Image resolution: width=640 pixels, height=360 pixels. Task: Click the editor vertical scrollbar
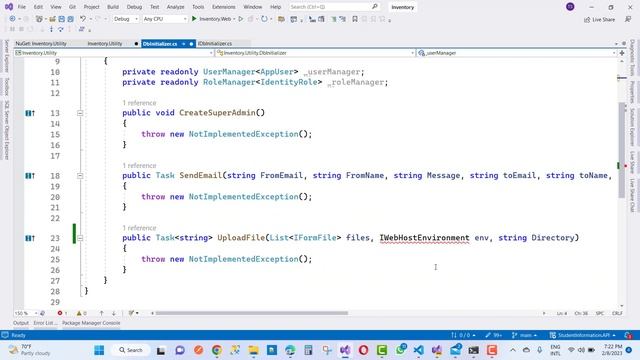[x=622, y=149]
